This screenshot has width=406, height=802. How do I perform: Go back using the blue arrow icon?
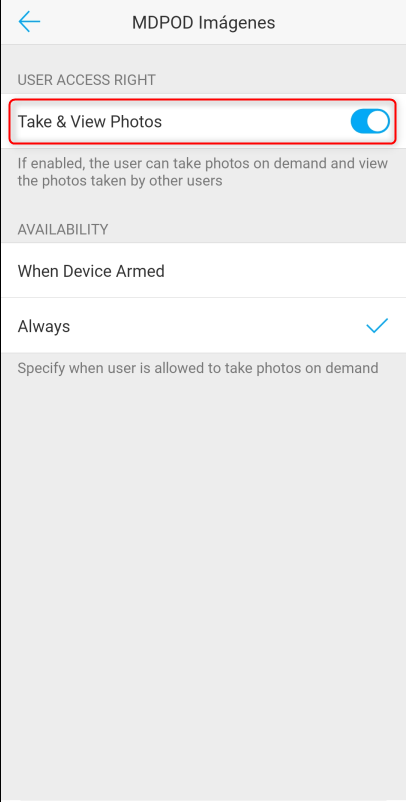point(29,22)
